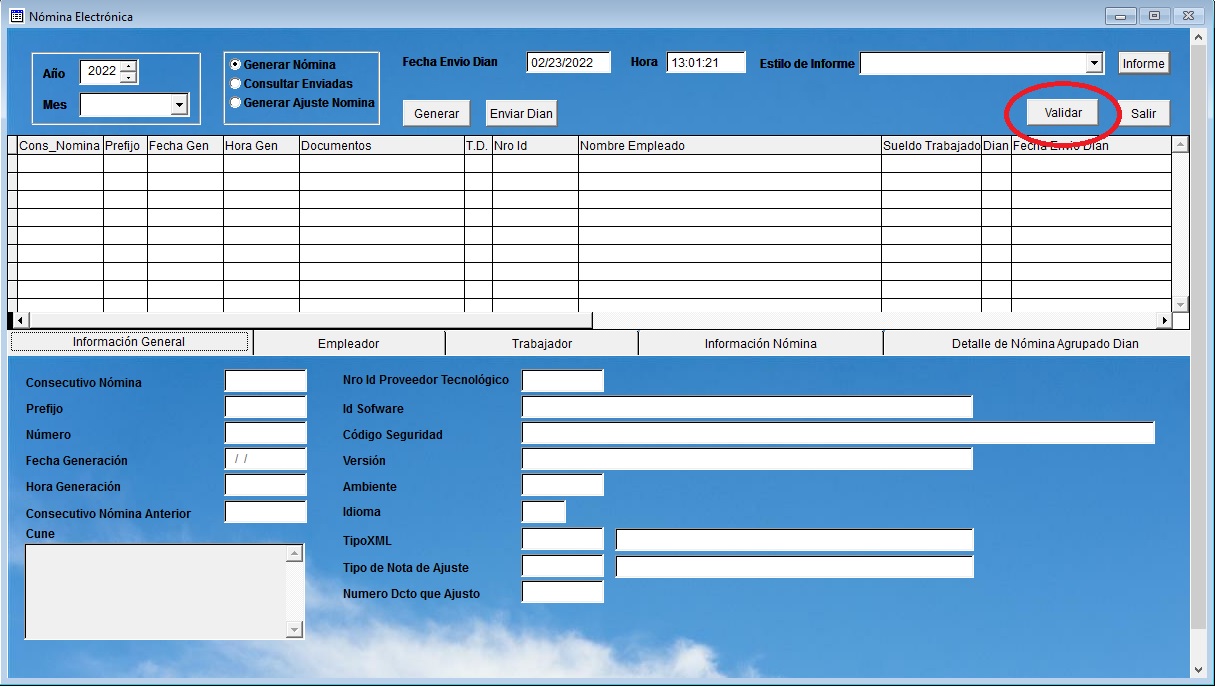Viewport: 1215px width, 691px height.
Task: Open the Información Nómina tab
Action: [760, 343]
